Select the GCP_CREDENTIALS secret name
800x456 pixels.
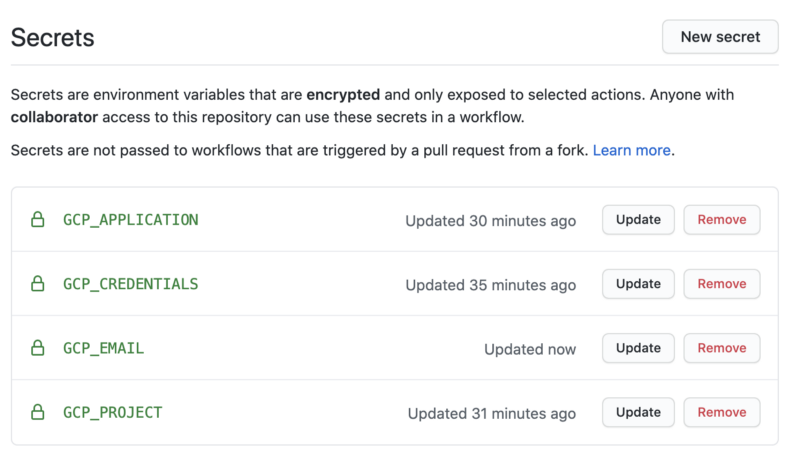click(131, 284)
